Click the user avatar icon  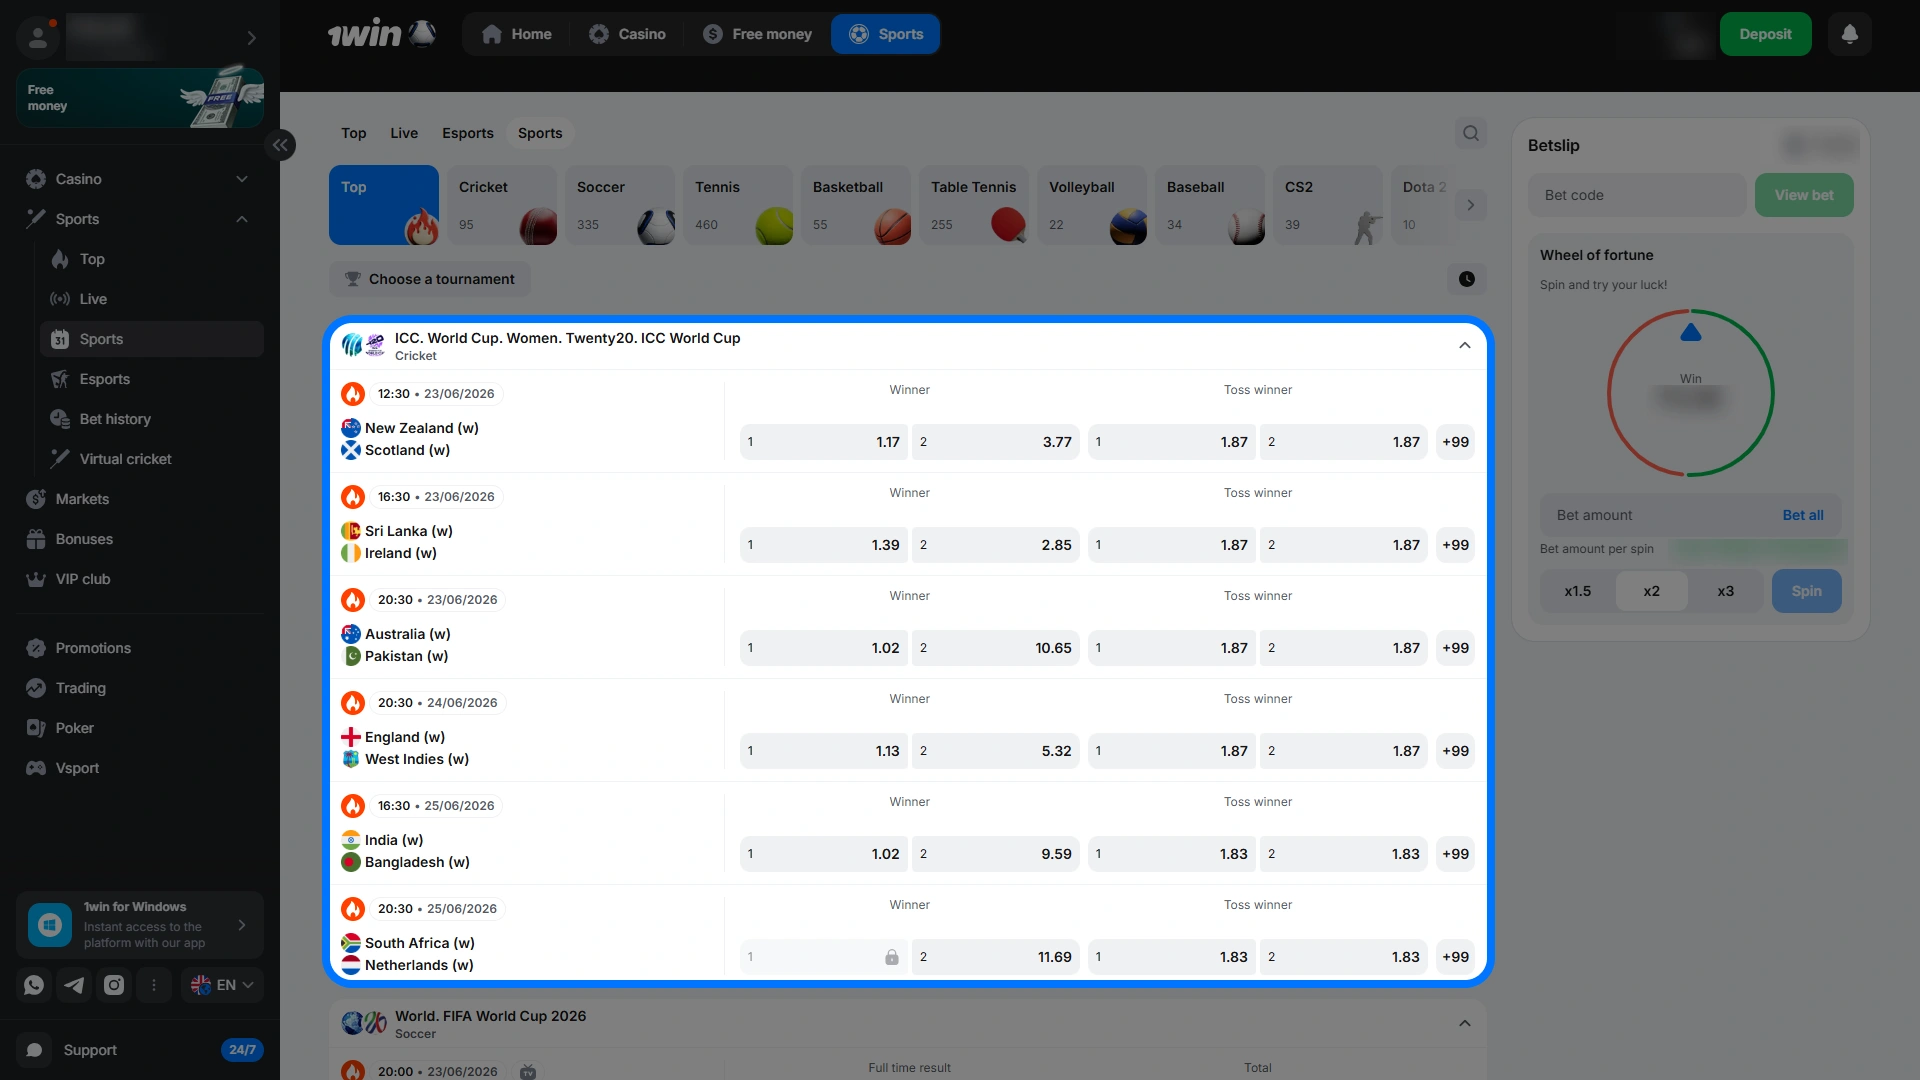[x=38, y=38]
